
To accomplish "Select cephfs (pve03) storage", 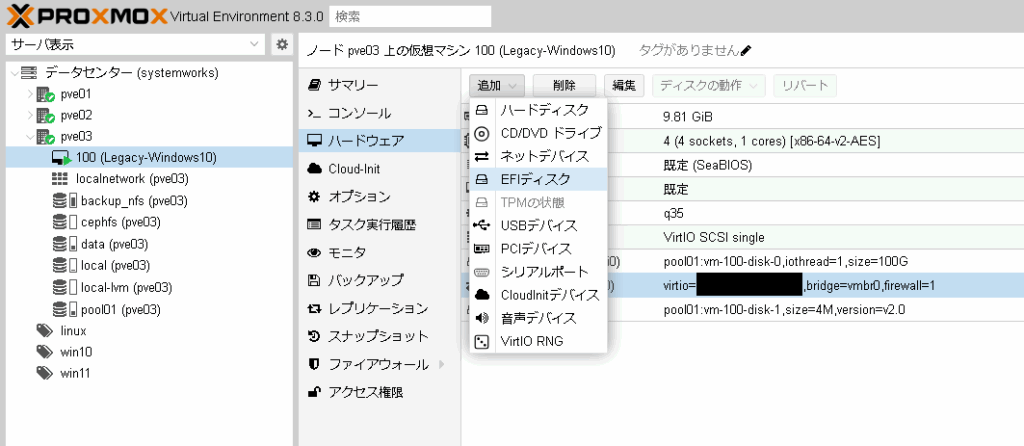I will pos(121,222).
